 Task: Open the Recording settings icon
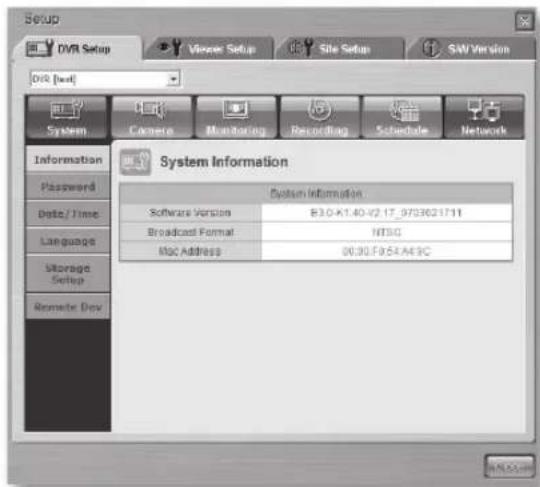pyautogui.click(x=319, y=118)
